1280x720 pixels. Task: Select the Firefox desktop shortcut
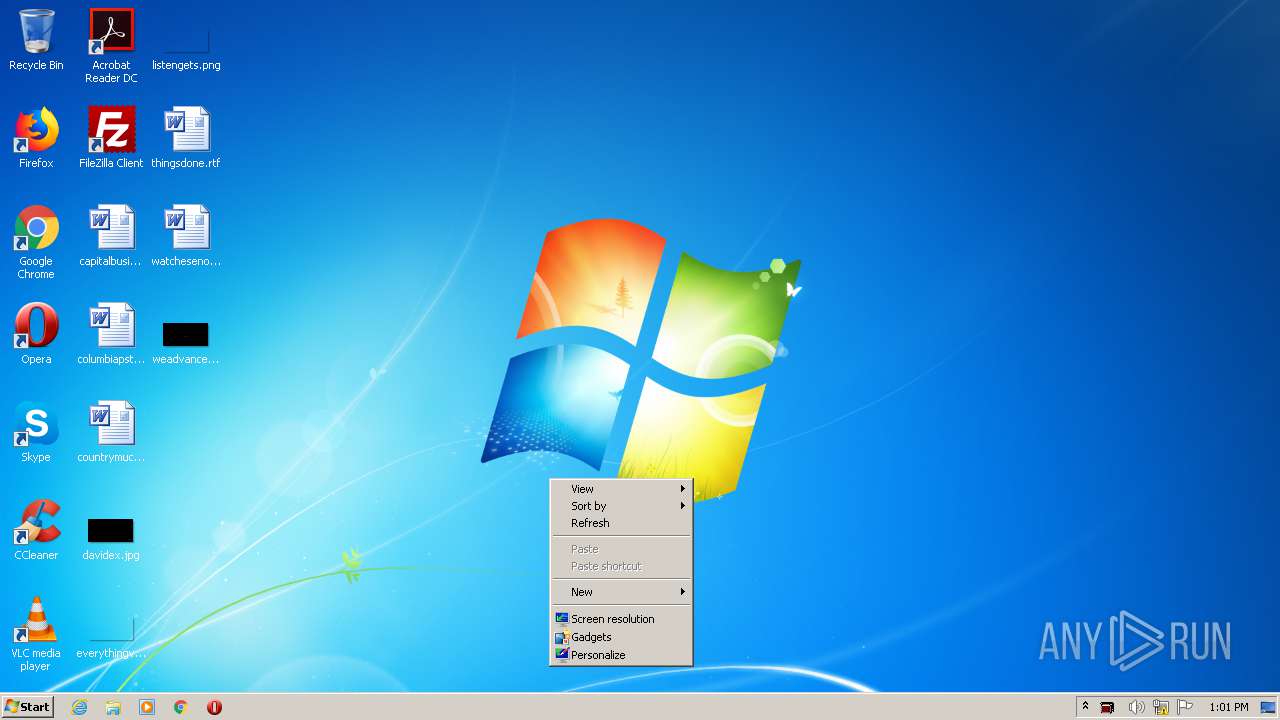[x=36, y=138]
